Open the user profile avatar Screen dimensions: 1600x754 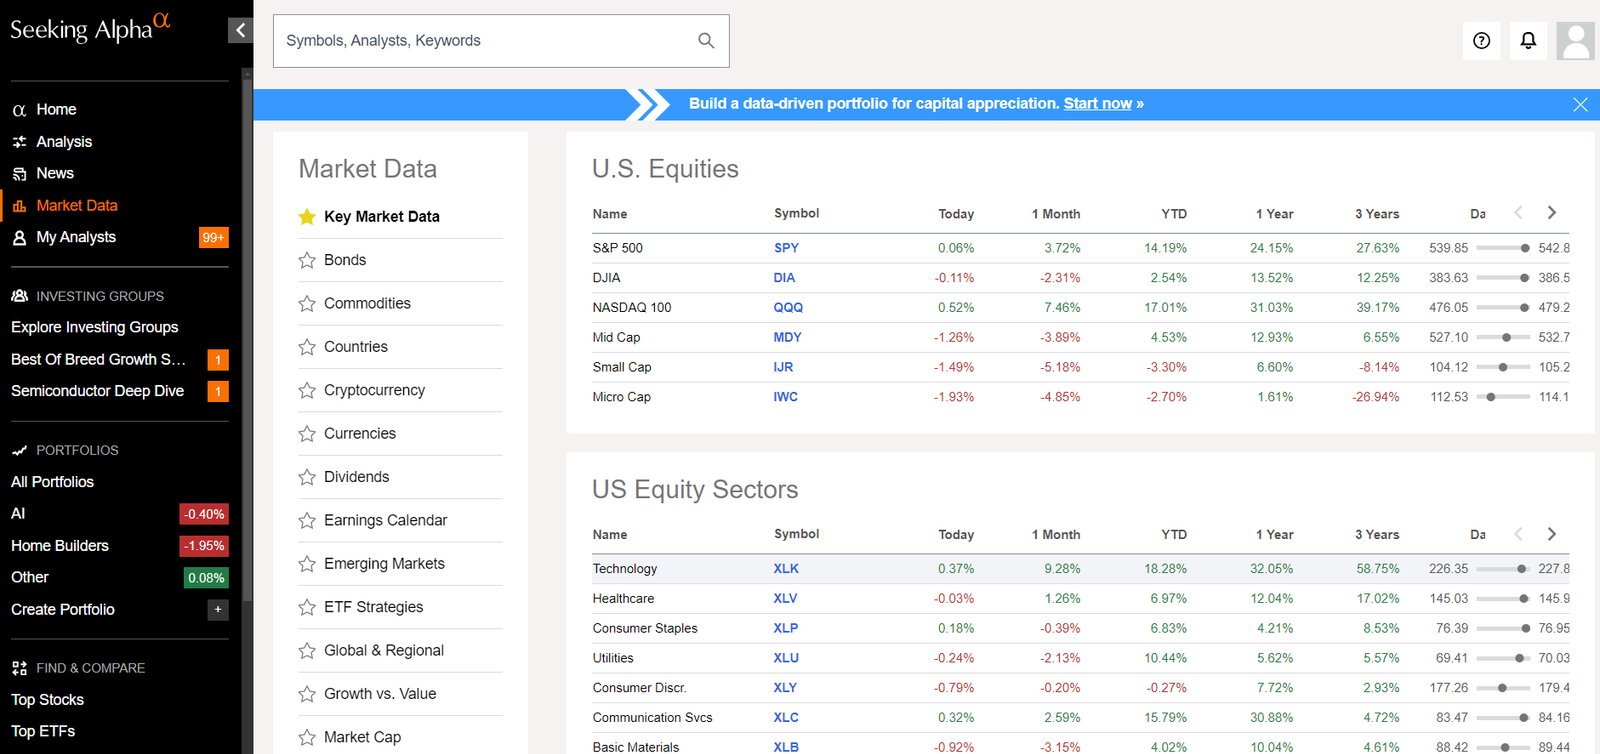pyautogui.click(x=1576, y=41)
